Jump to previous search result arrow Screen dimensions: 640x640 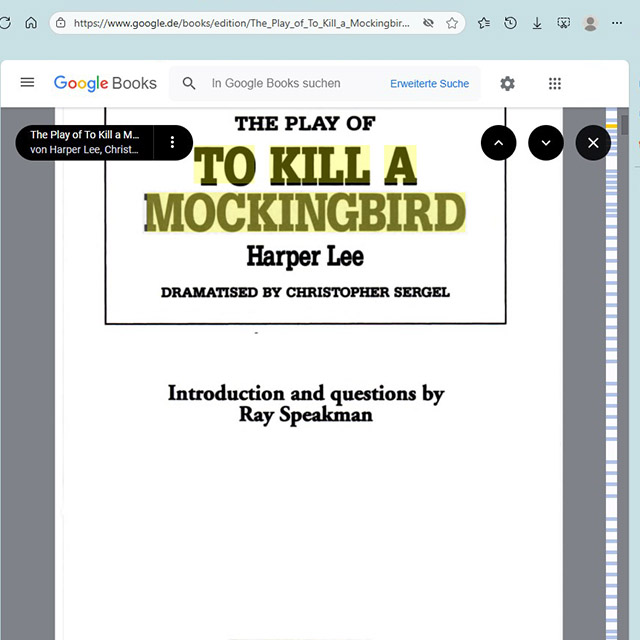(x=498, y=142)
